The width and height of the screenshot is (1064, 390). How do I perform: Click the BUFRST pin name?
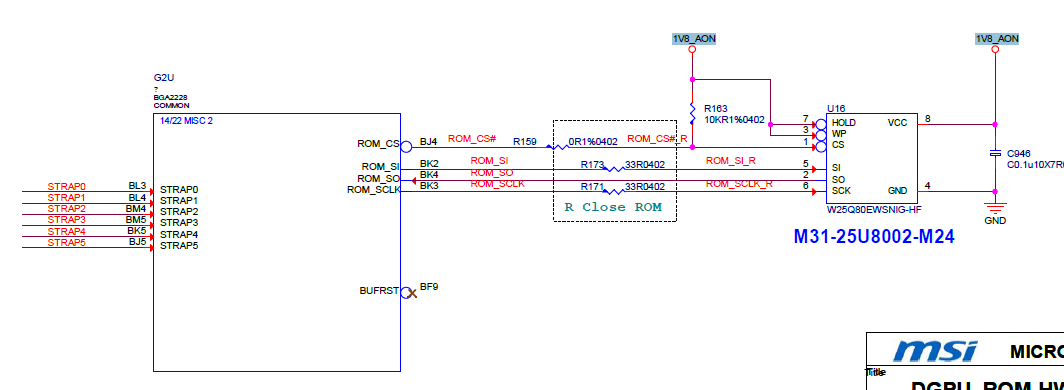click(379, 291)
